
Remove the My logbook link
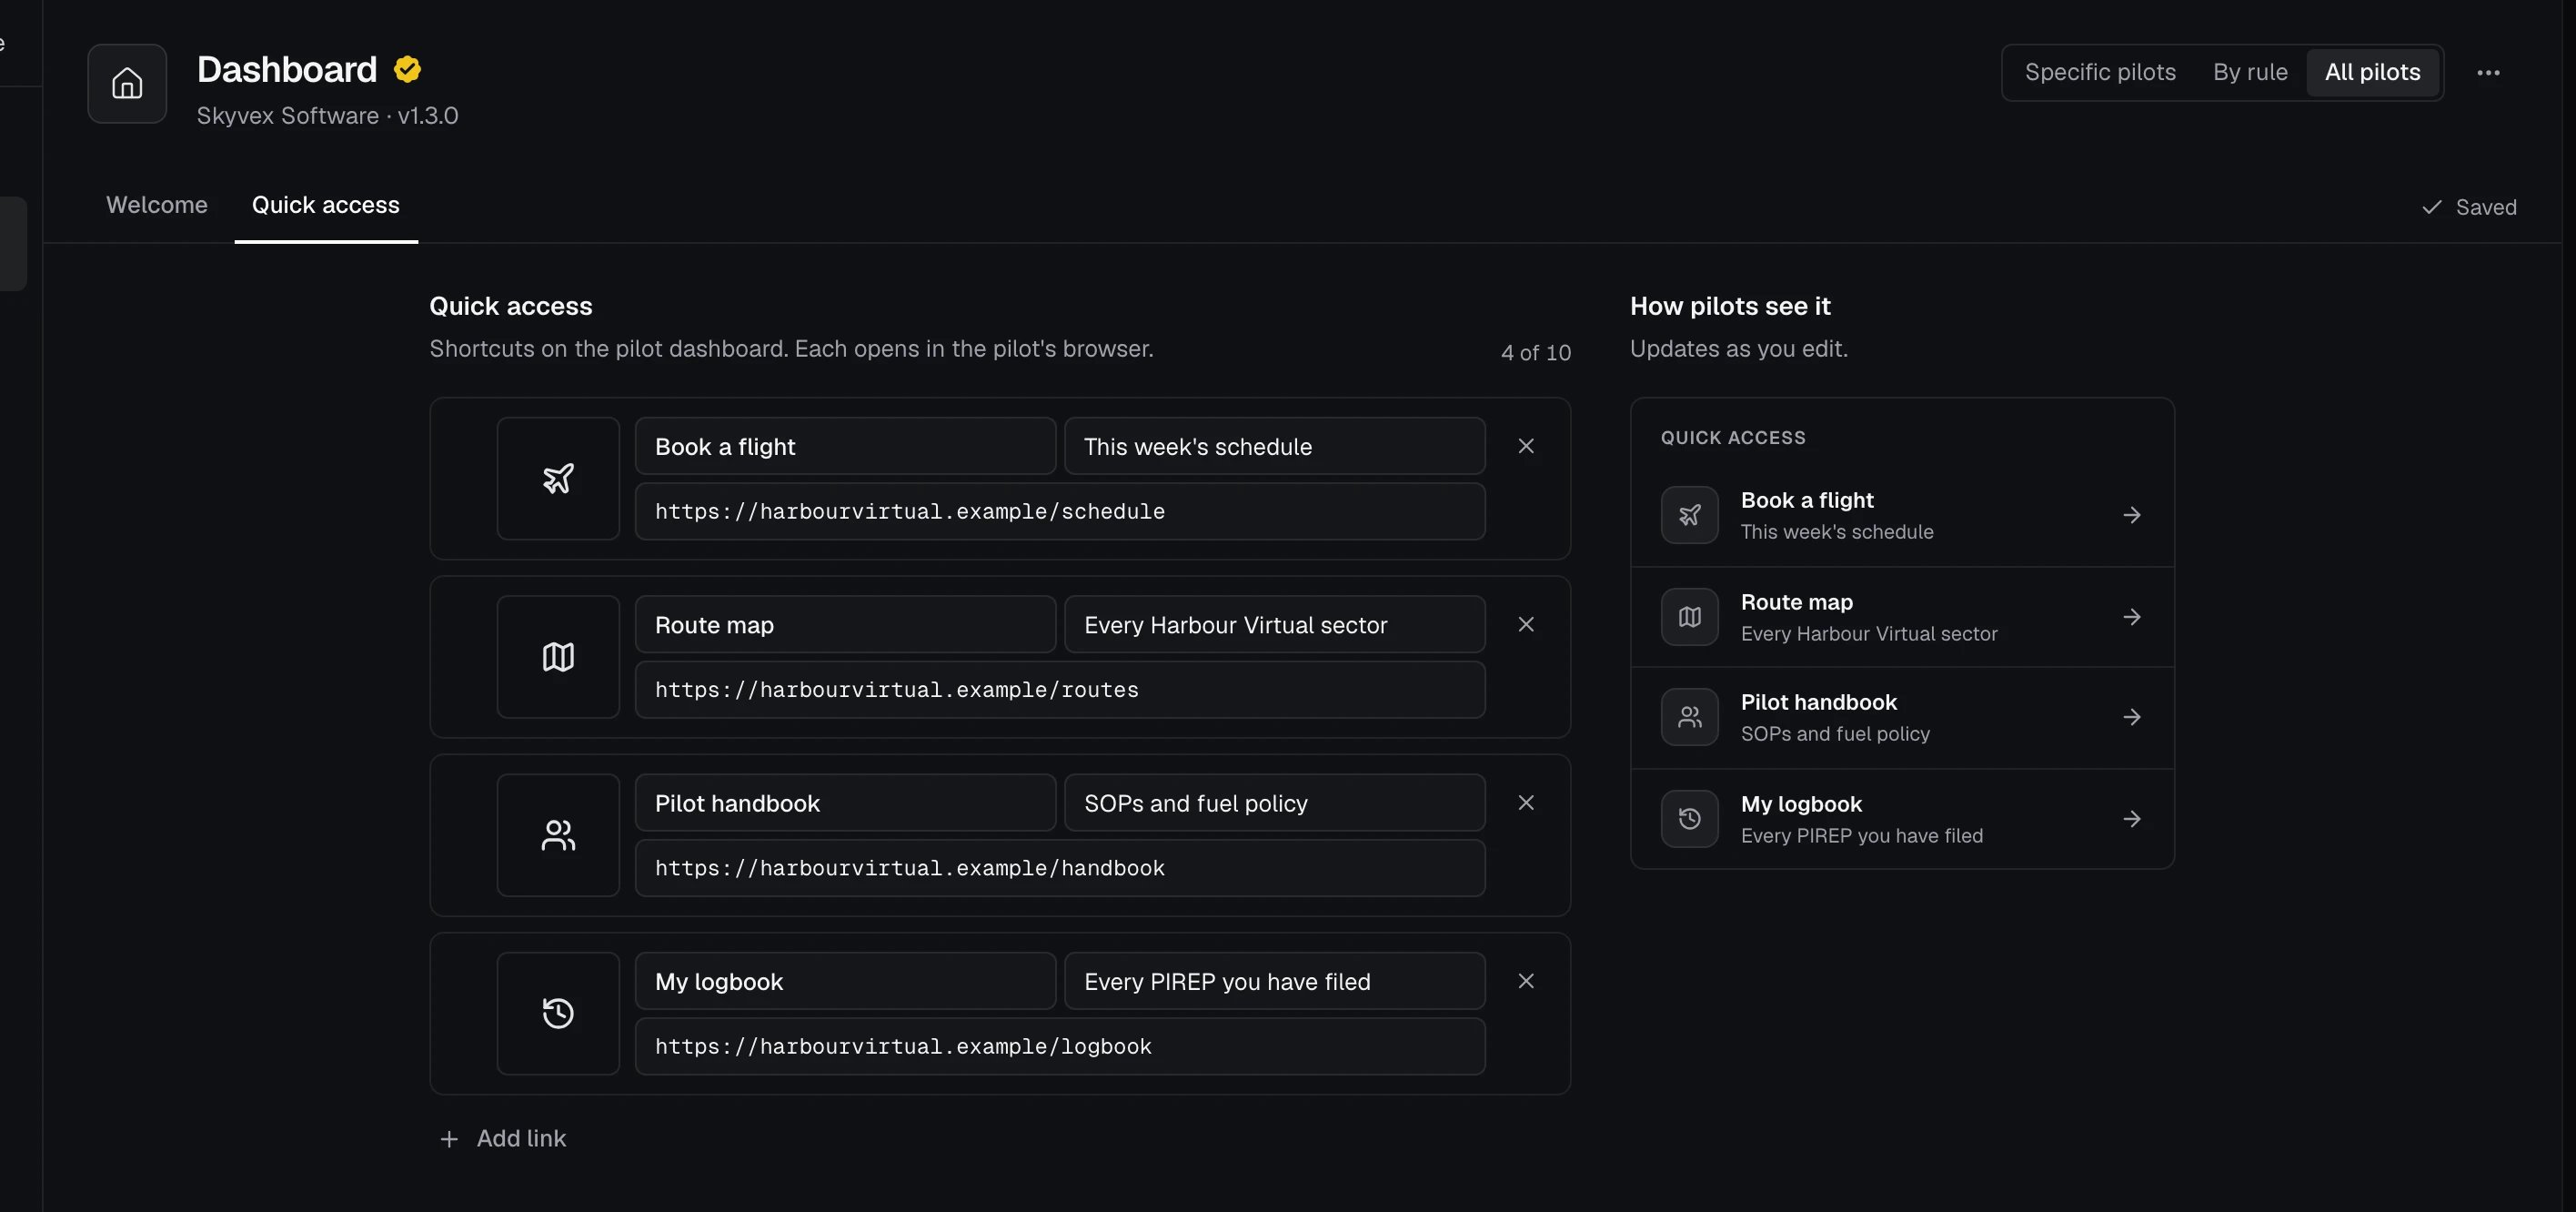[1526, 981]
